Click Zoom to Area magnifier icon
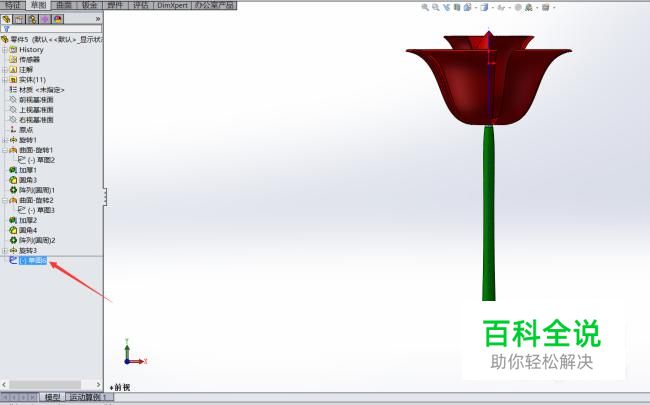This screenshot has width=650, height=405. [x=436, y=7]
